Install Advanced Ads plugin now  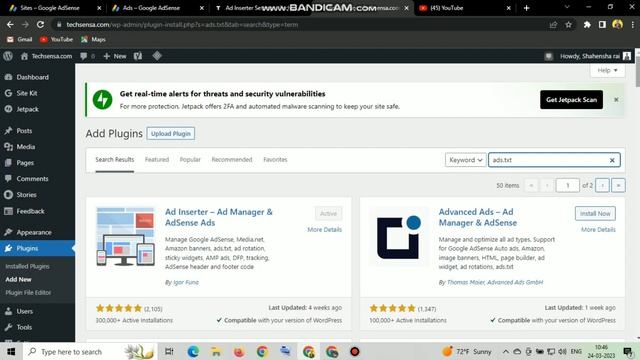pyautogui.click(x=595, y=213)
